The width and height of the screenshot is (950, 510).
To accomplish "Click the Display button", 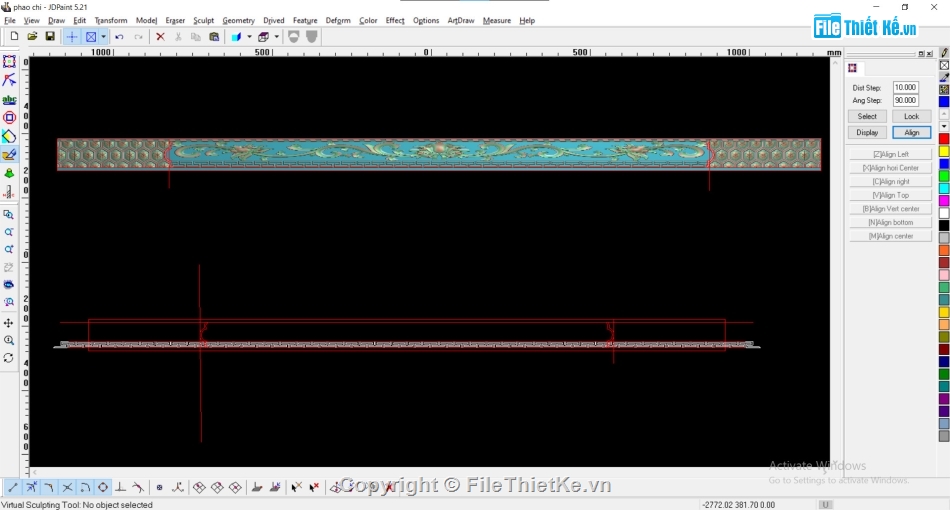I will tap(867, 132).
